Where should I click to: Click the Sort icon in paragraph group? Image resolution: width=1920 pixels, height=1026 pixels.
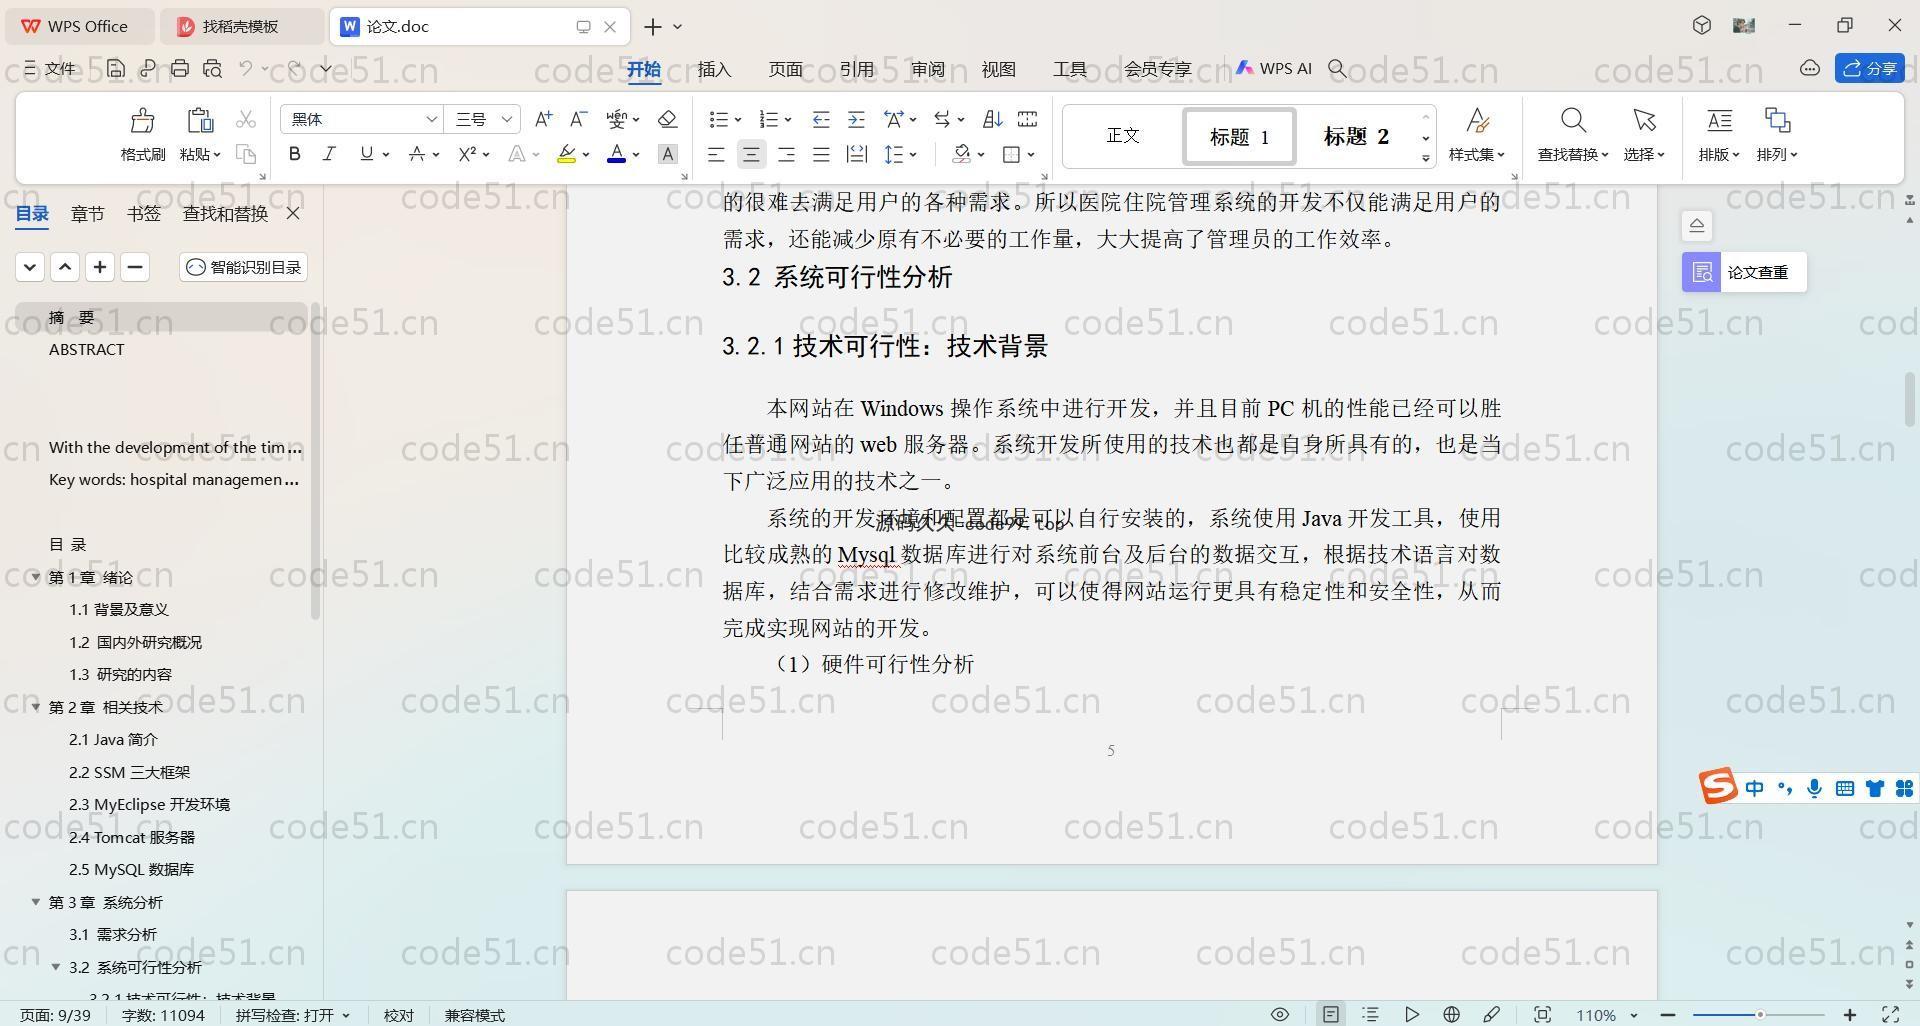[x=992, y=119]
